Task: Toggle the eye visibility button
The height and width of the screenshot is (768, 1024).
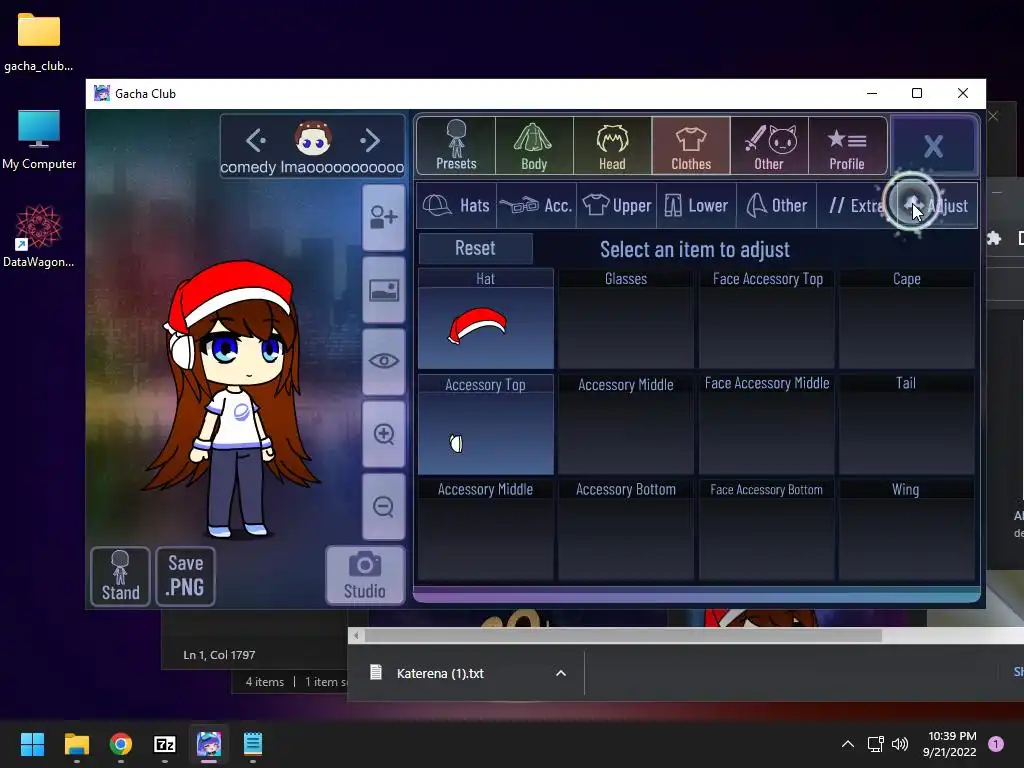Action: (x=384, y=361)
